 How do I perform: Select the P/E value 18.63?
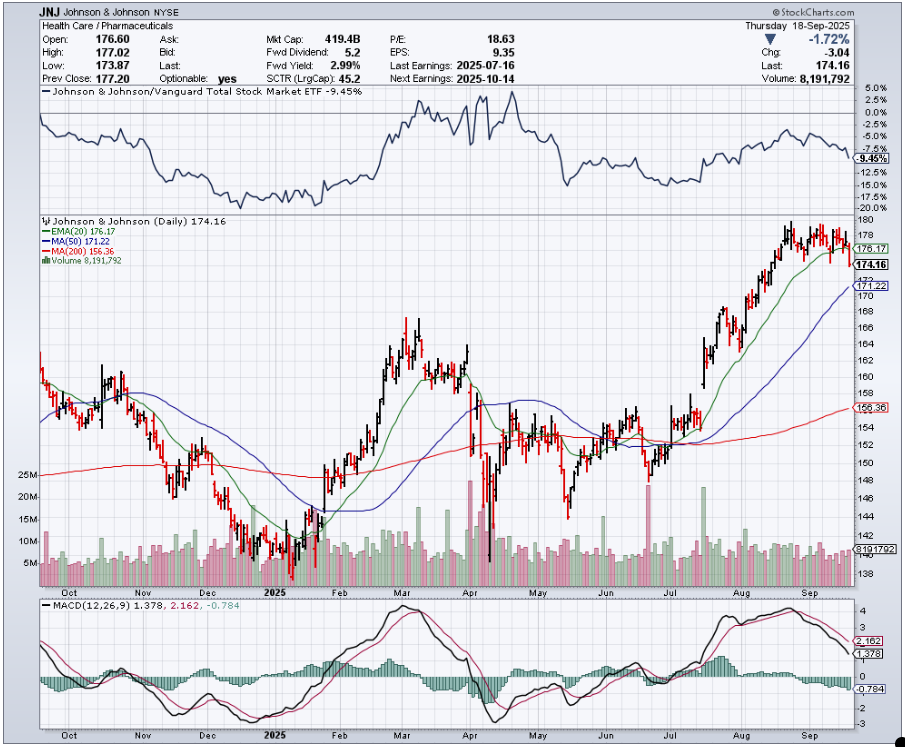[500, 39]
